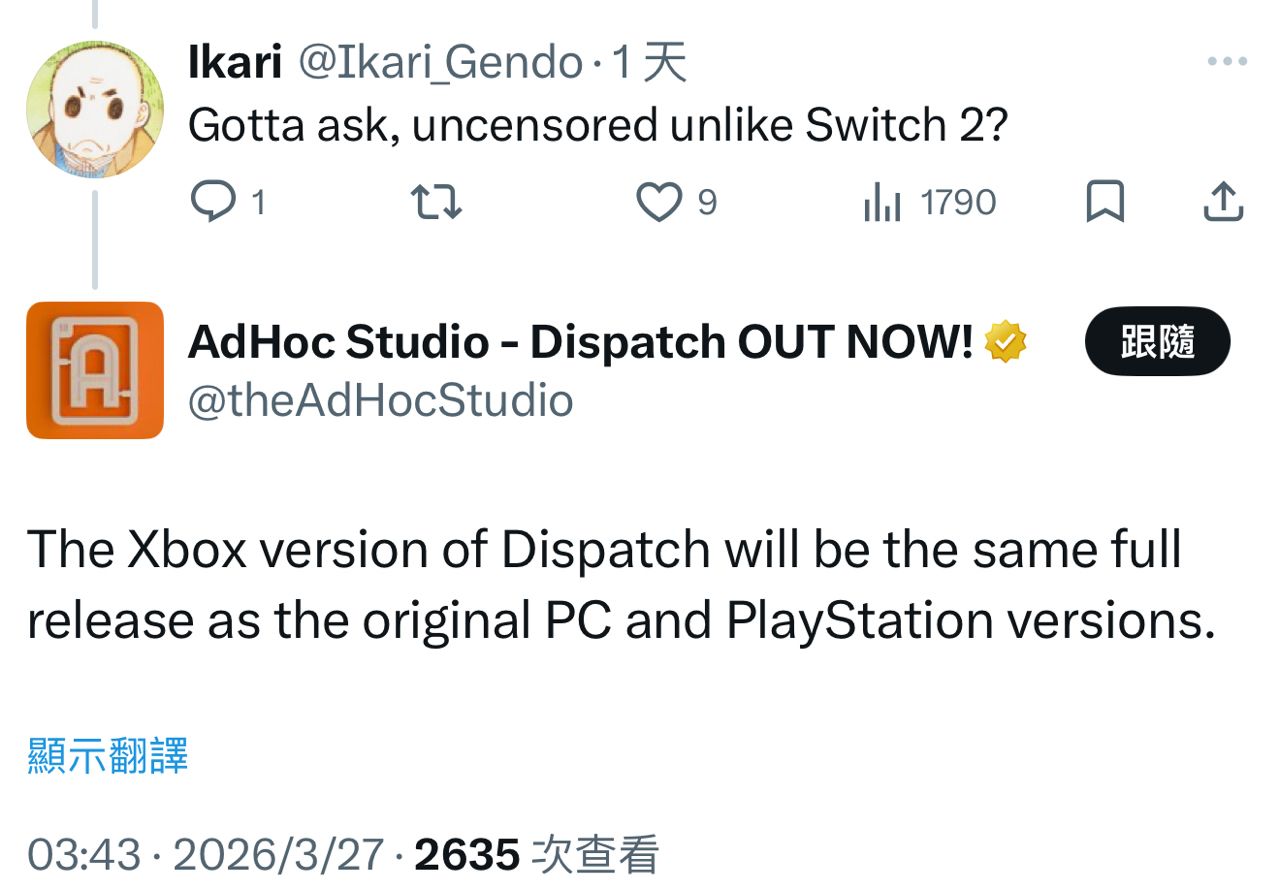The image size is (1280, 889).
Task: Share Ikari's post
Action: tap(1221, 203)
